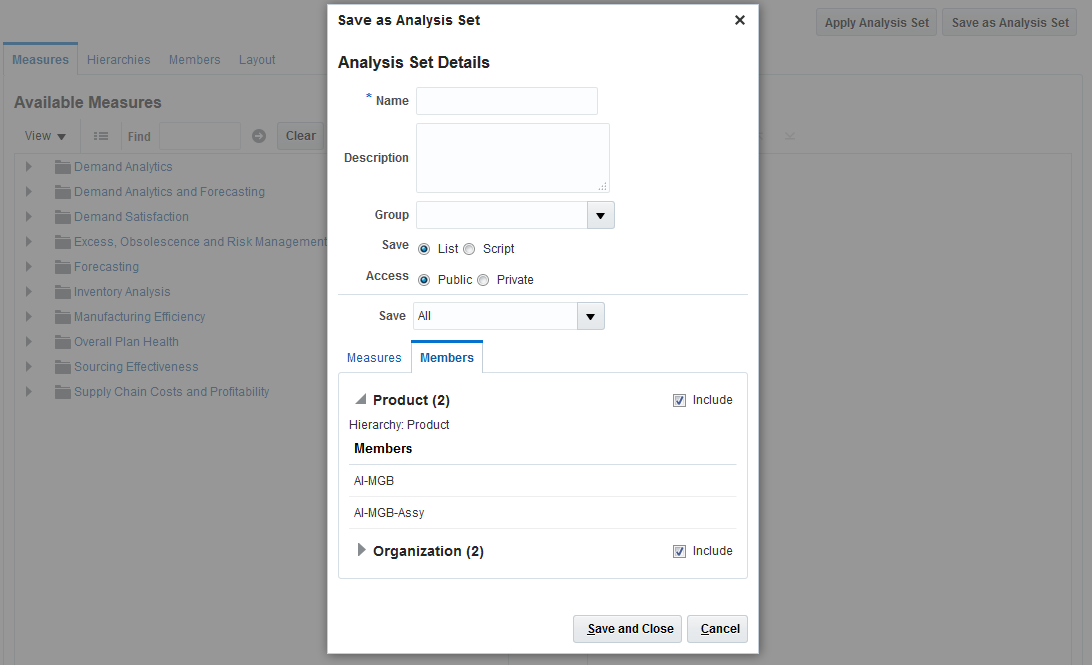This screenshot has width=1092, height=665.
Task: Click the Inventory Analysis folder icon
Action: pyautogui.click(x=63, y=292)
